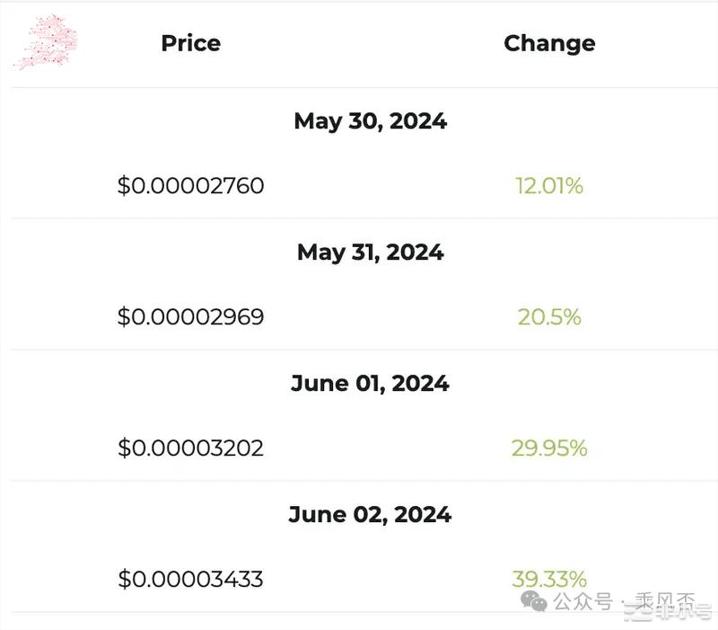The image size is (718, 630).
Task: Click the divider line below the header
Action: 364,87
